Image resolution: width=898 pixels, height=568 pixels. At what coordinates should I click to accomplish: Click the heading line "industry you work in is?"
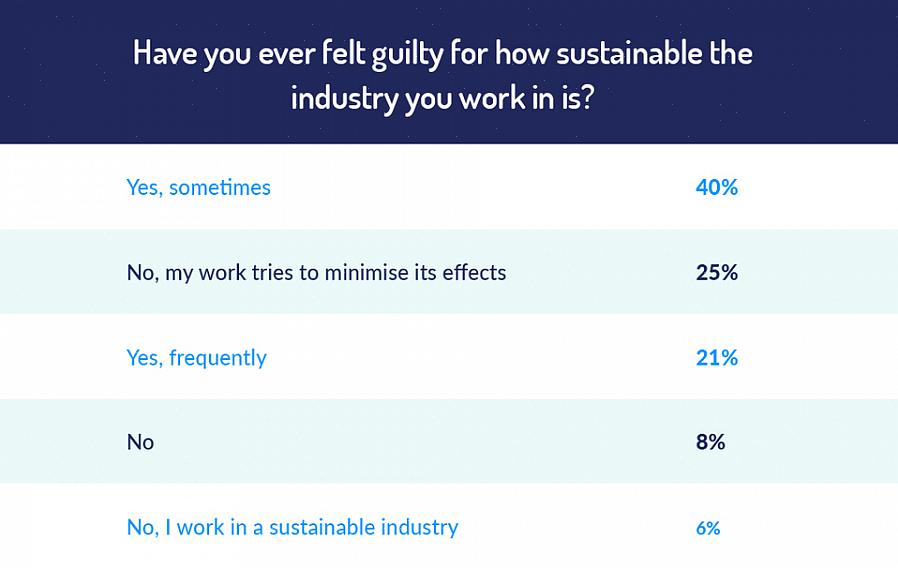click(x=442, y=99)
